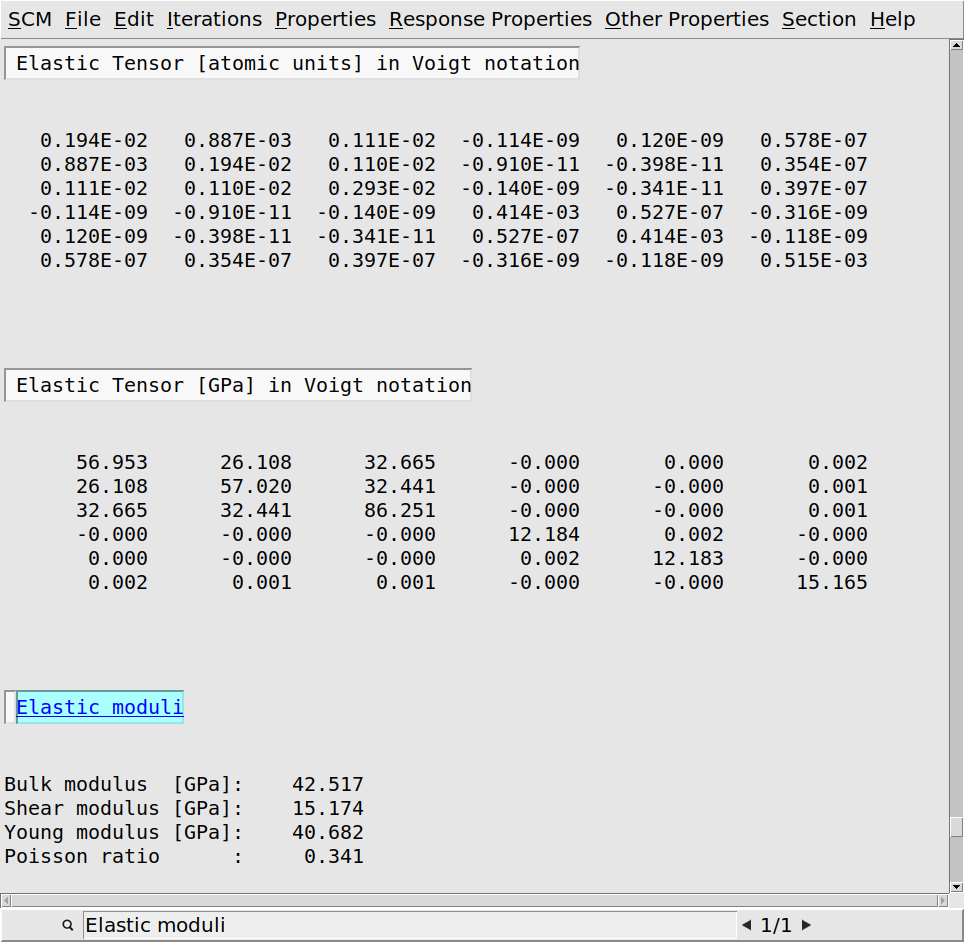This screenshot has width=964, height=942.
Task: Go to next search match arrow
Action: (x=807, y=926)
